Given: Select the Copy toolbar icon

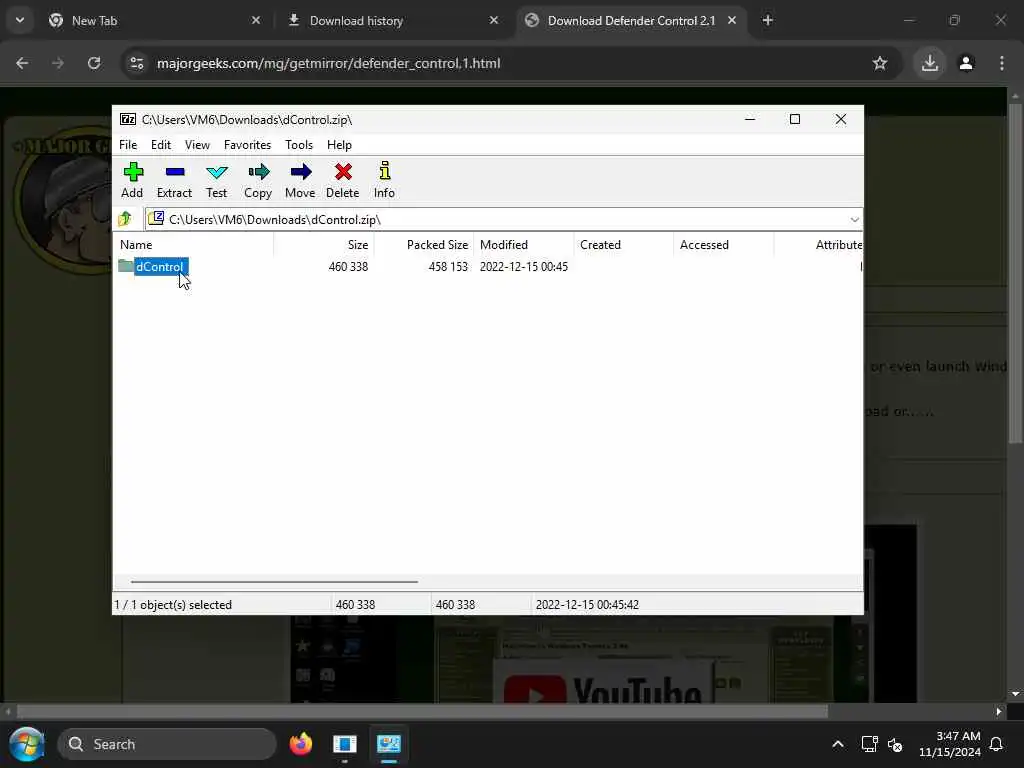Looking at the screenshot, I should 258,180.
